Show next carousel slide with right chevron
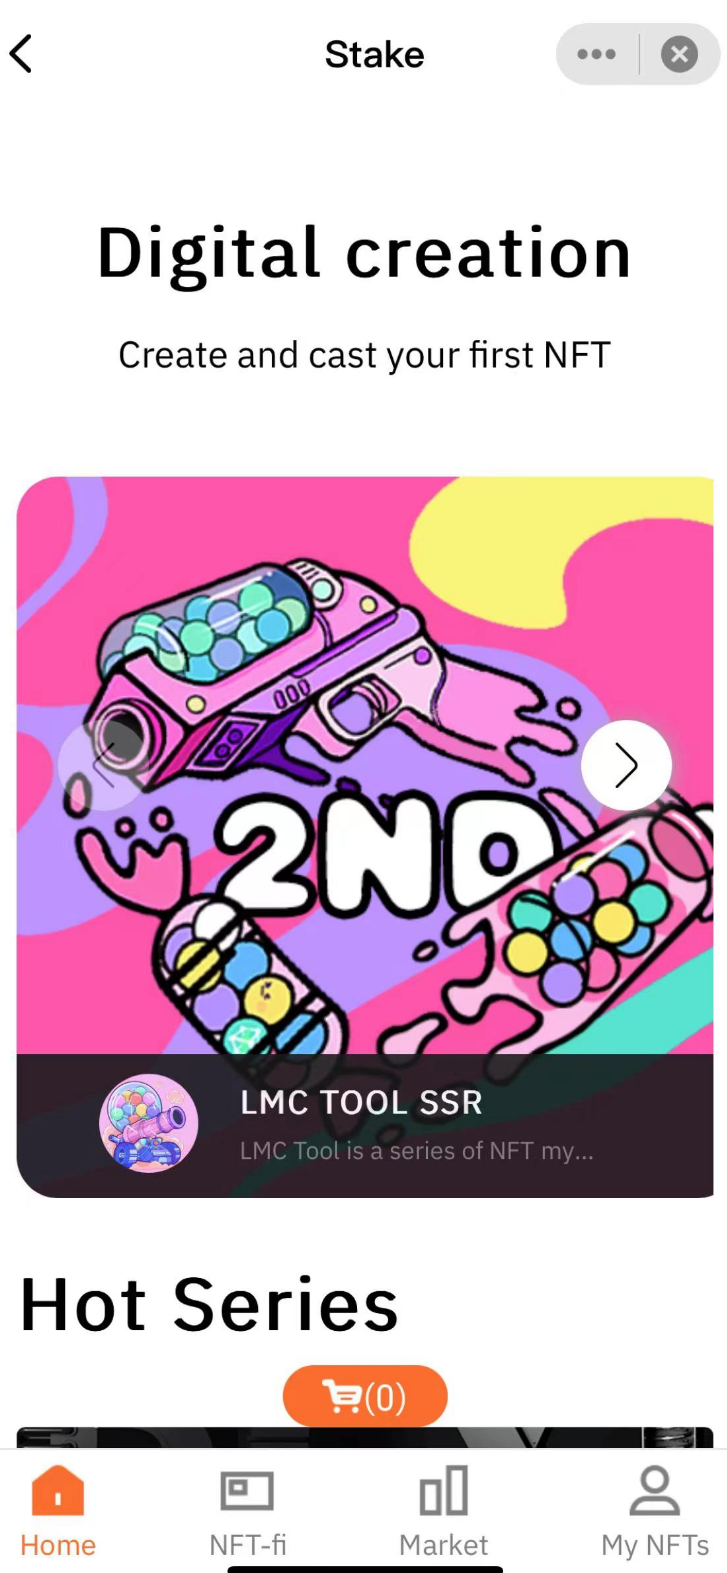The image size is (727, 1573). point(626,765)
